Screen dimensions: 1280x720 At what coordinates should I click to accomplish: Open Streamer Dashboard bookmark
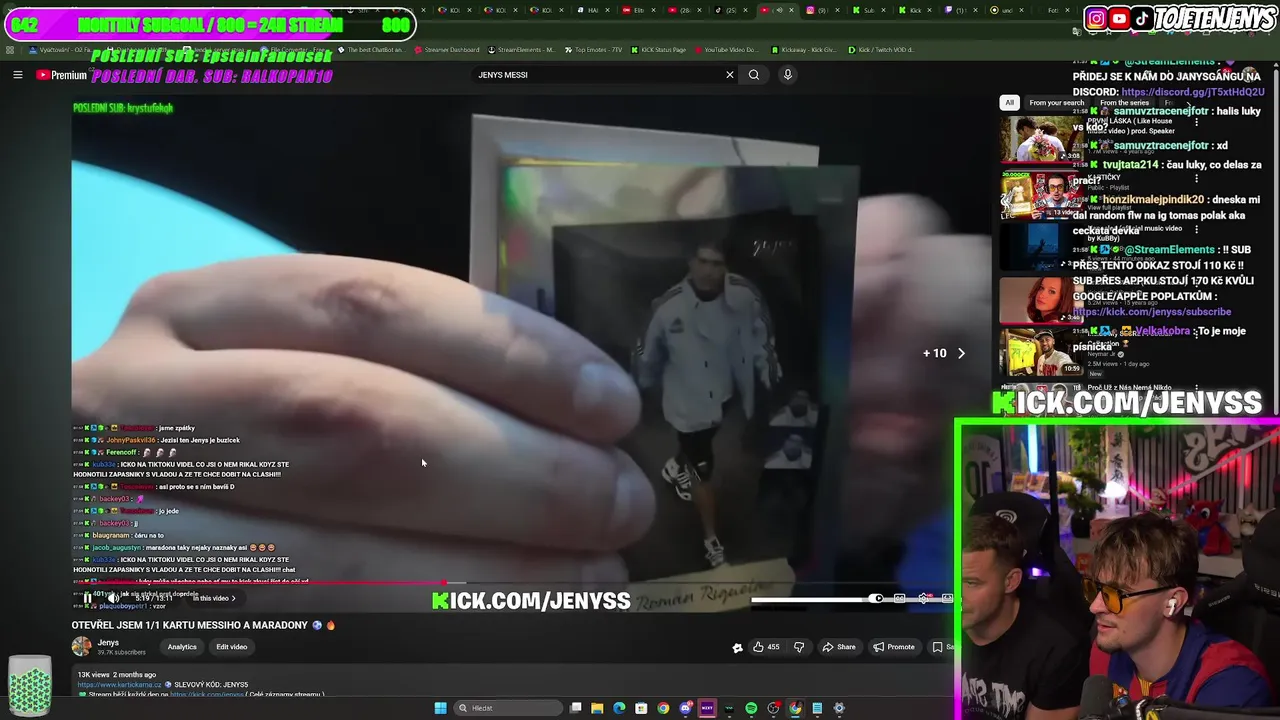pyautogui.click(x=447, y=49)
